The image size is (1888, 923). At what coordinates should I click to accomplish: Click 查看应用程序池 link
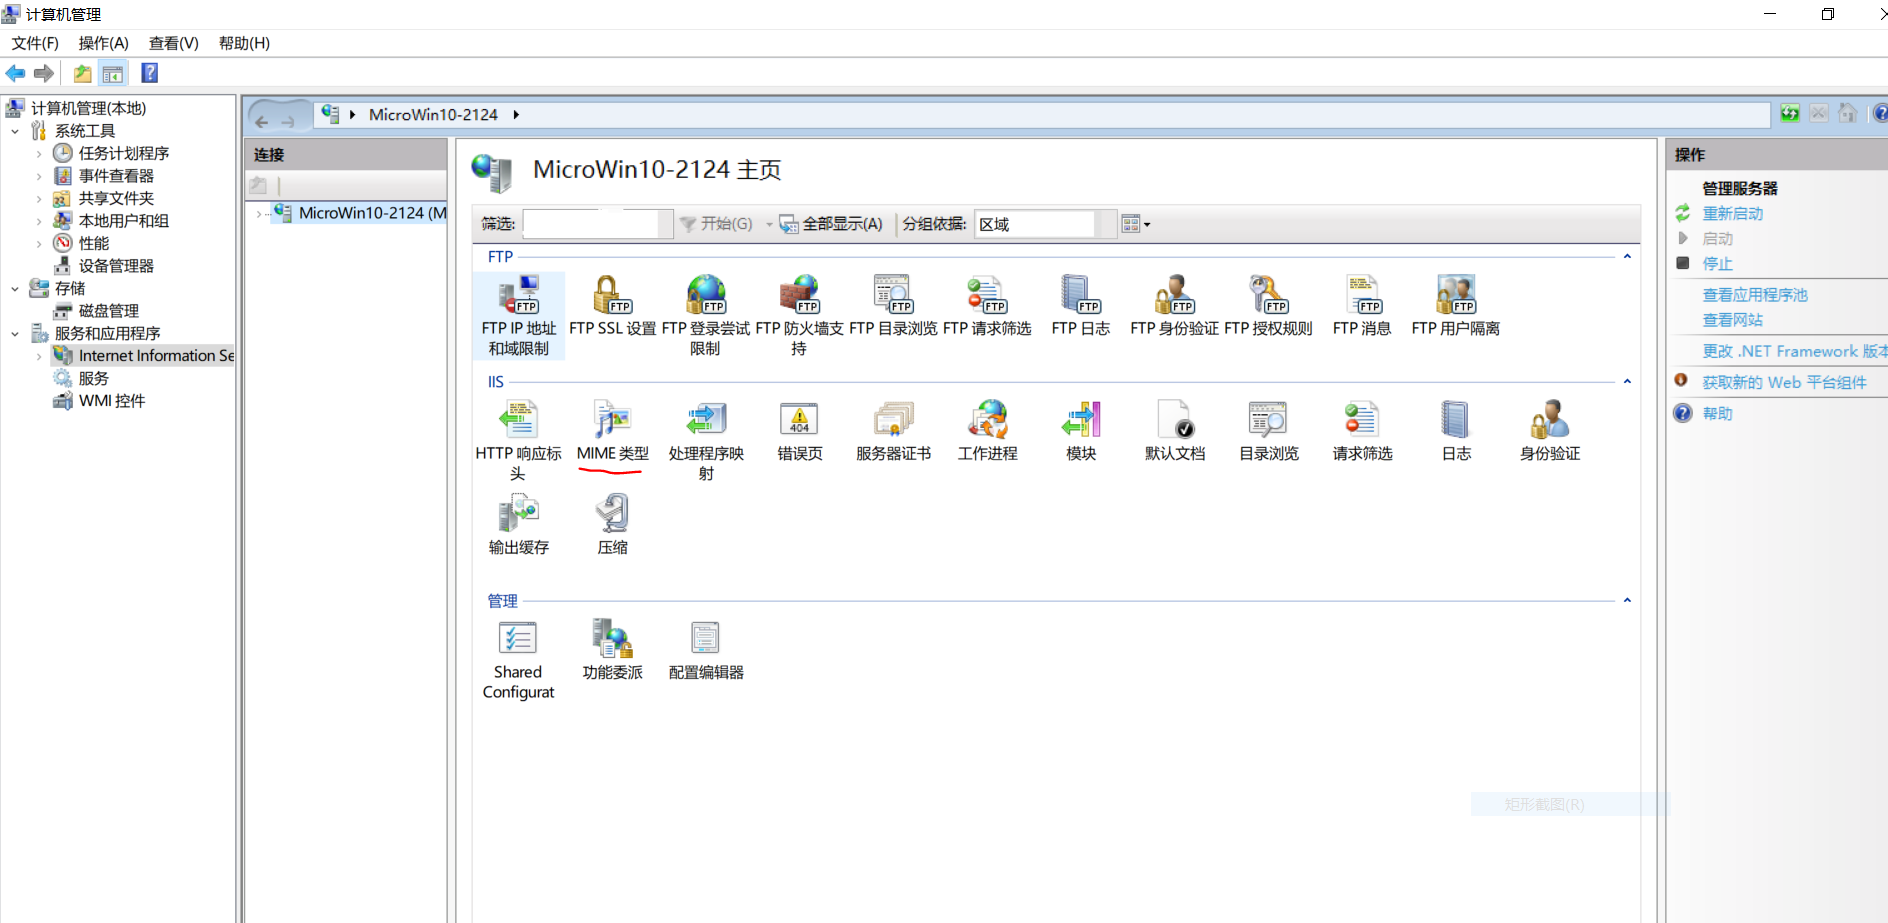click(x=1754, y=295)
